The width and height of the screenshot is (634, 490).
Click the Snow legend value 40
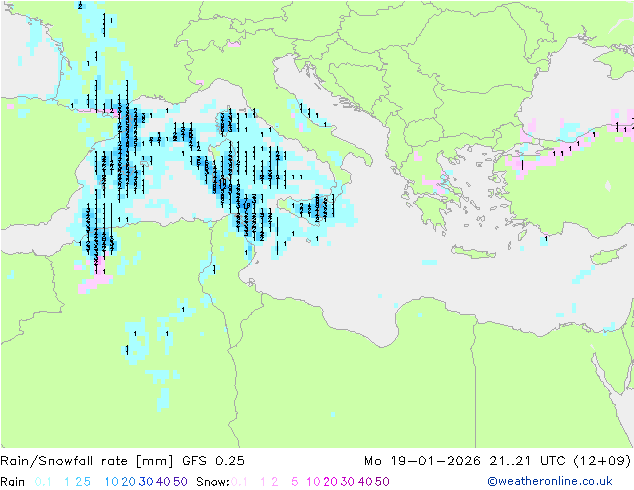365,482
